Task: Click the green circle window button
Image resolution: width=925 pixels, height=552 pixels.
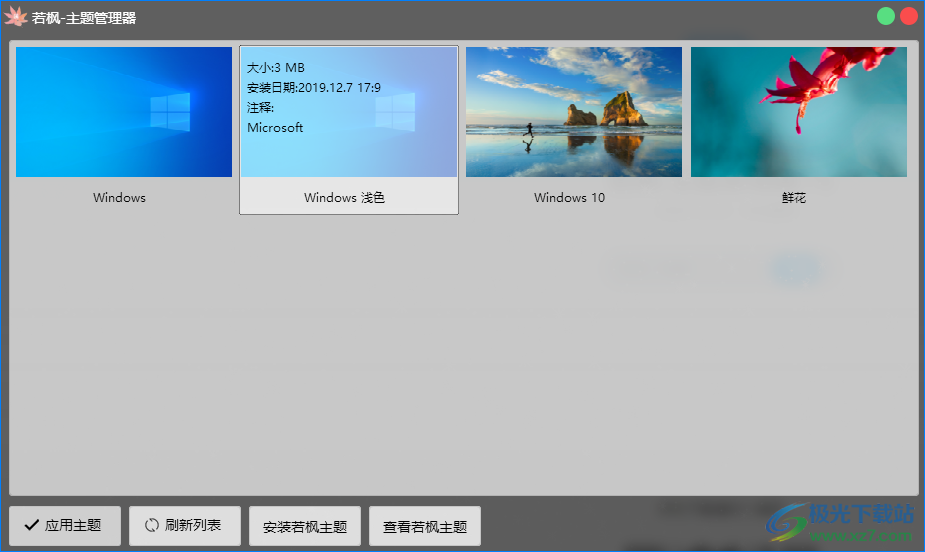Action: pyautogui.click(x=885, y=16)
